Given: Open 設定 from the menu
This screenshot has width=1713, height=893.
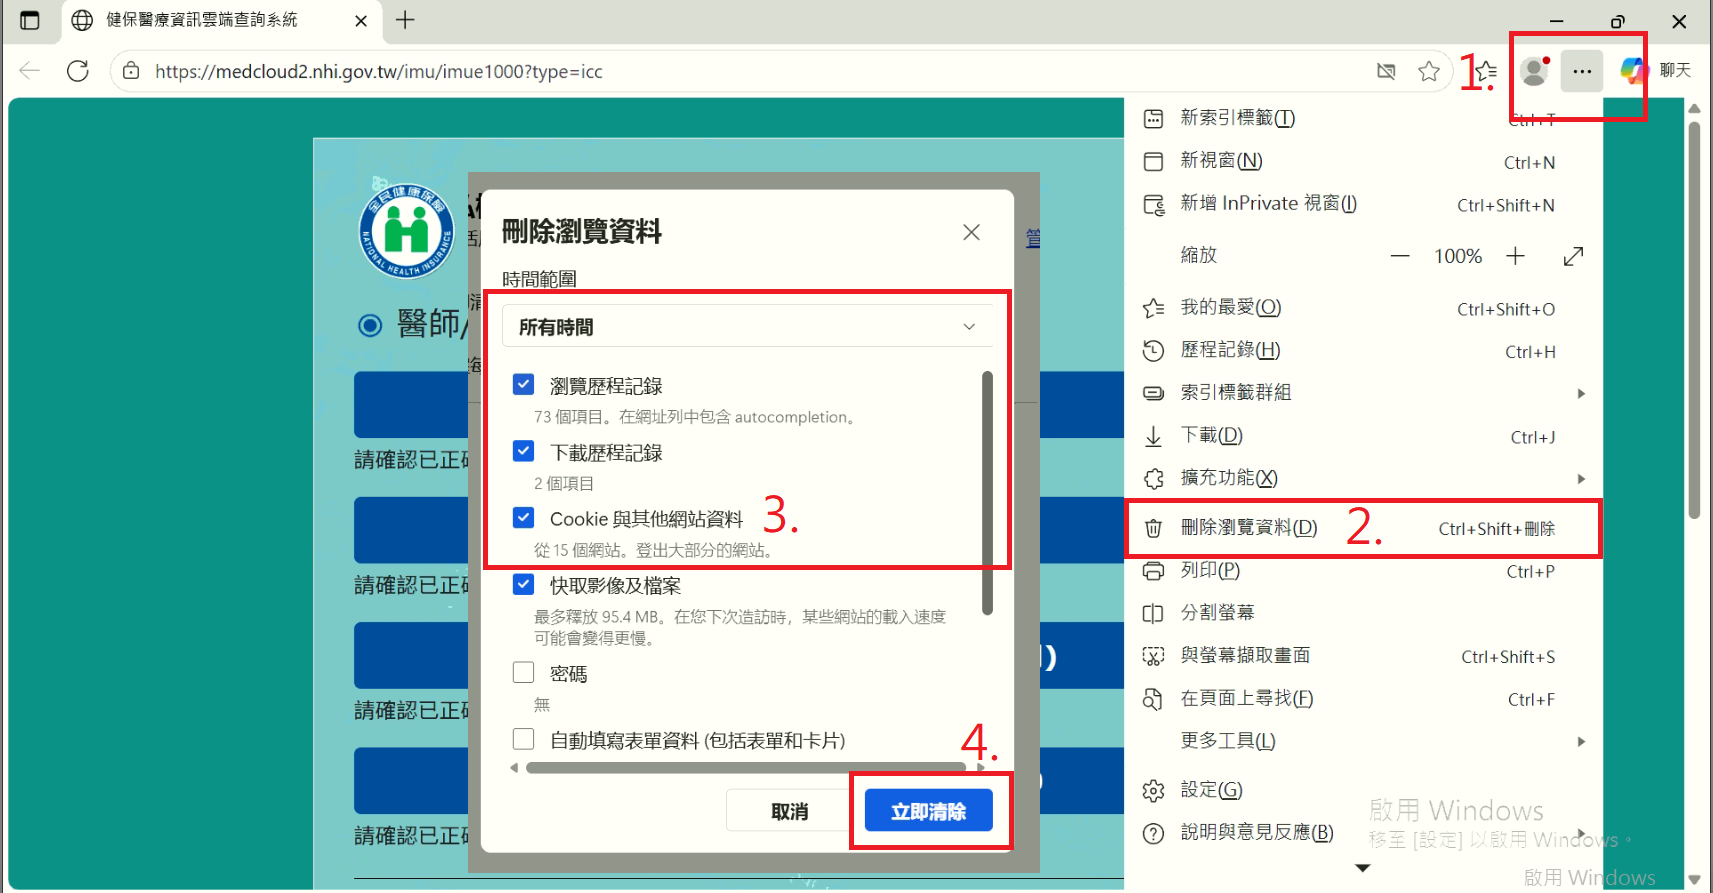Looking at the screenshot, I should tap(1363, 790).
